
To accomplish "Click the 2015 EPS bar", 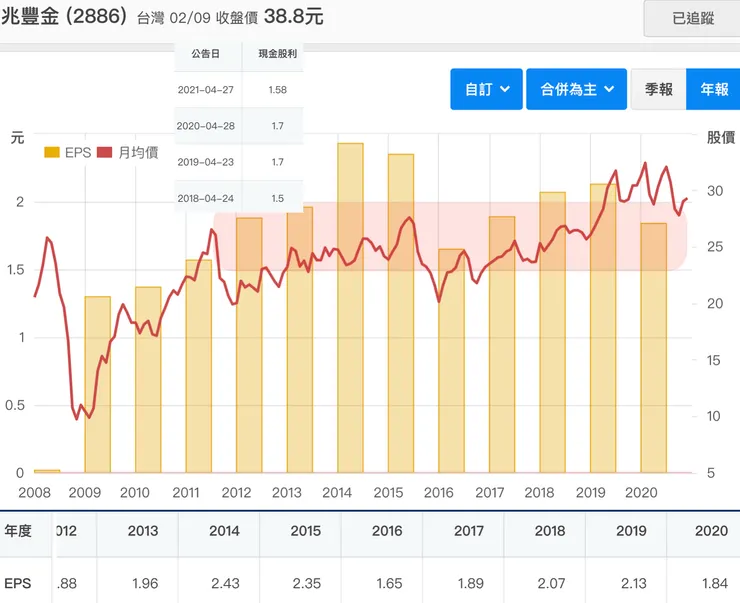I will click(401, 313).
